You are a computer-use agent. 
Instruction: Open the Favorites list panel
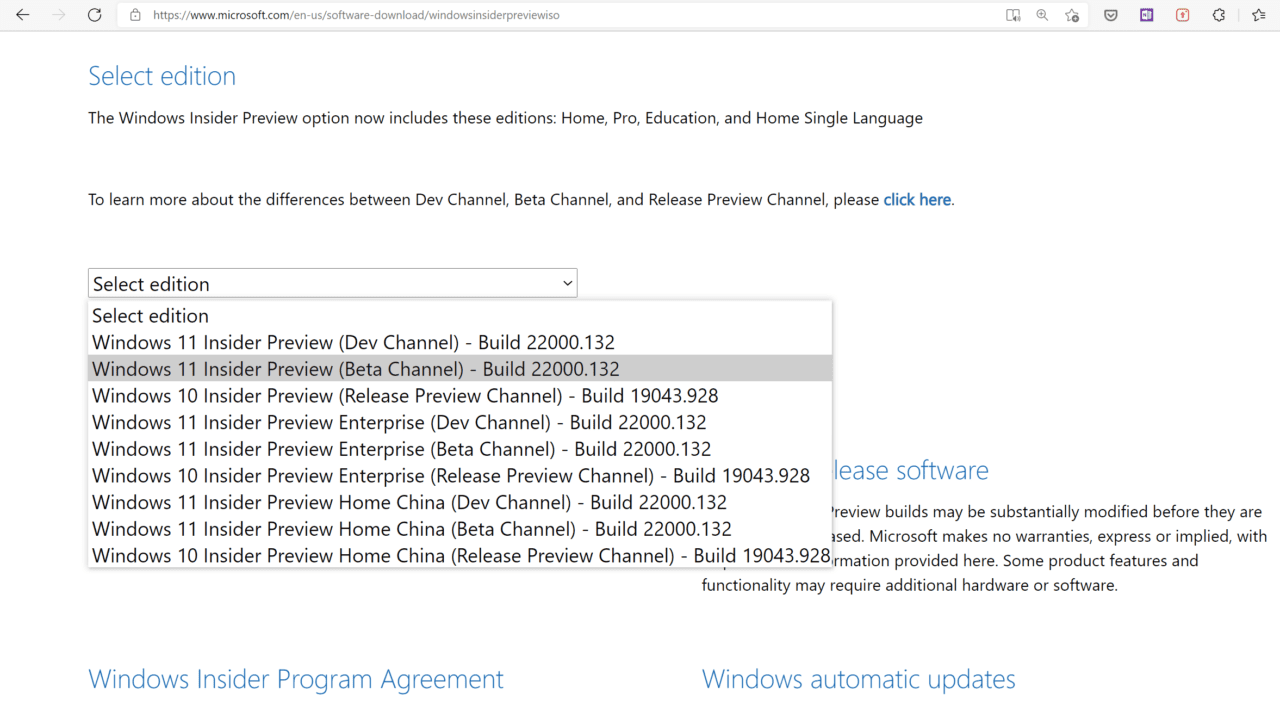tap(1259, 15)
